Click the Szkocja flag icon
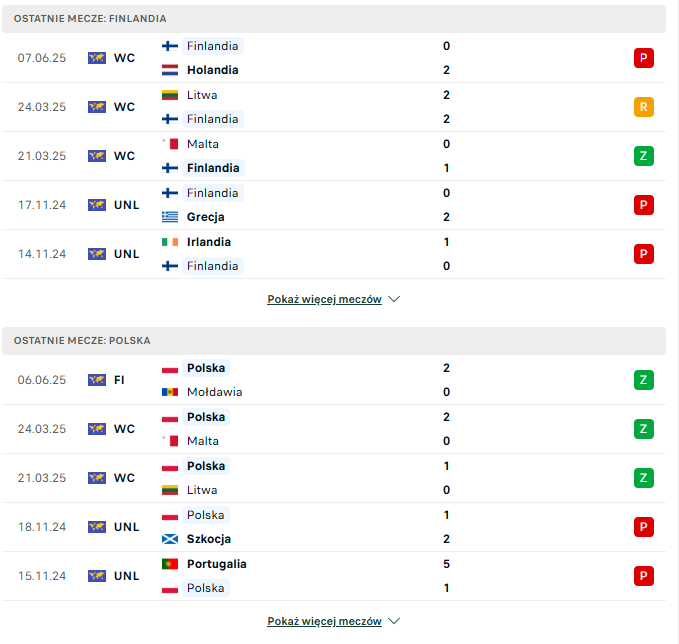Screen dimensions: 679x644 tap(170, 539)
